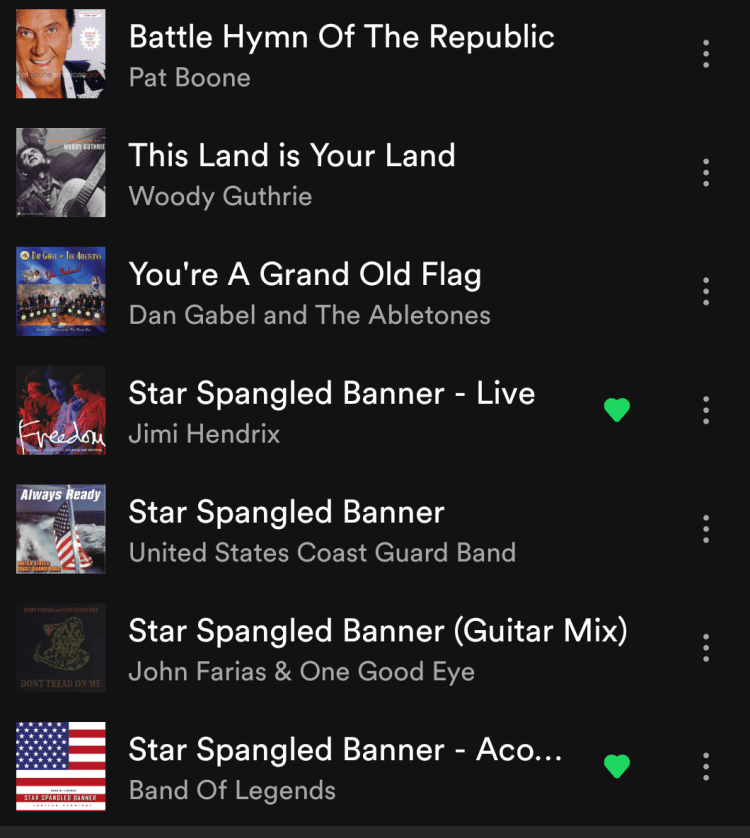
Task: Unlike the Band Of Legends track via green heart
Action: (x=617, y=766)
